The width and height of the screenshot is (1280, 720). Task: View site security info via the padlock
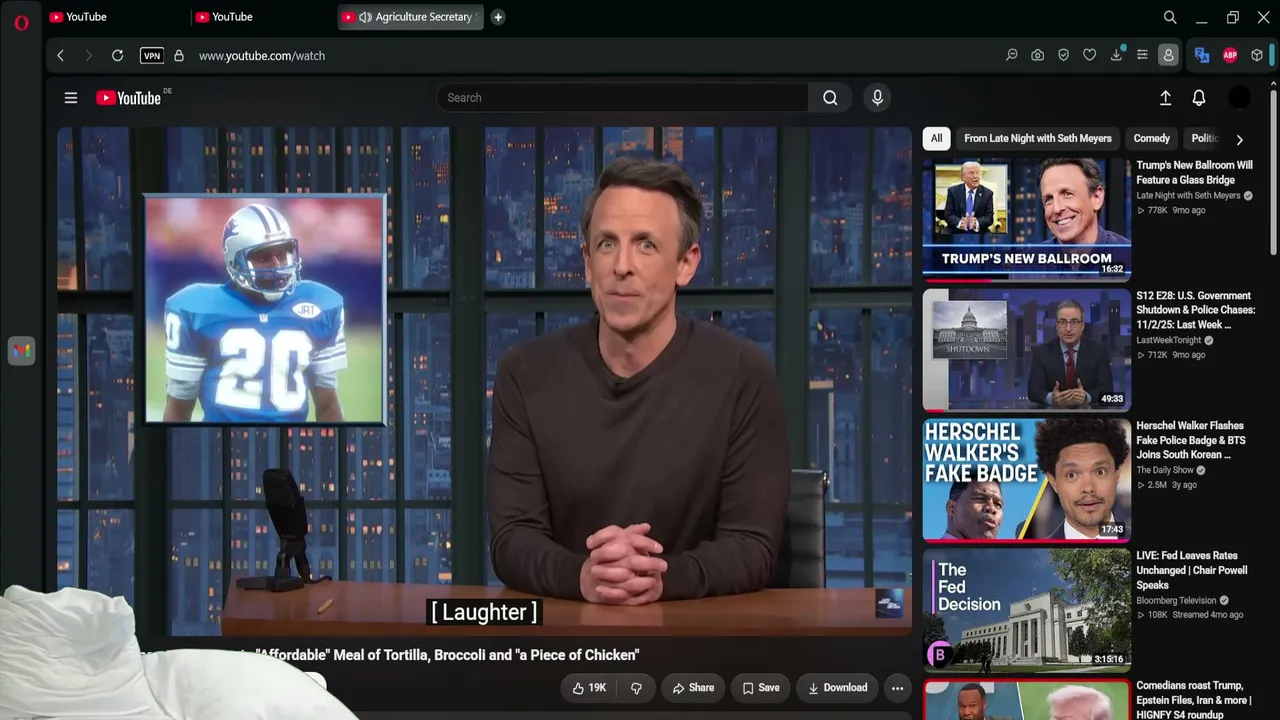179,56
